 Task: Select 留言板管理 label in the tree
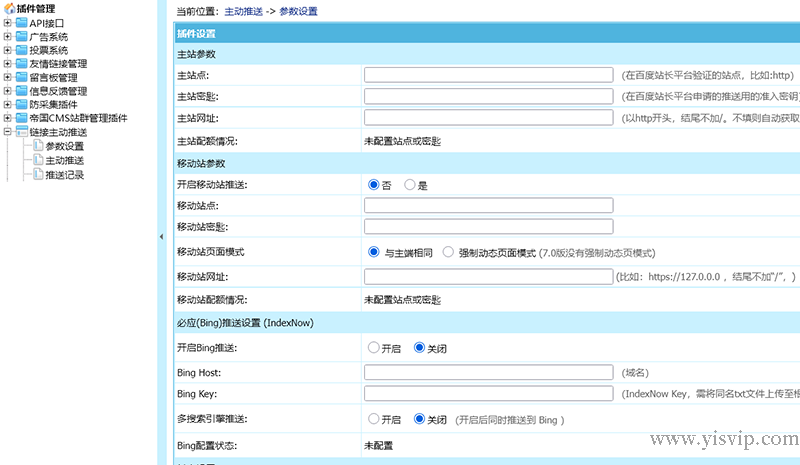[54, 78]
